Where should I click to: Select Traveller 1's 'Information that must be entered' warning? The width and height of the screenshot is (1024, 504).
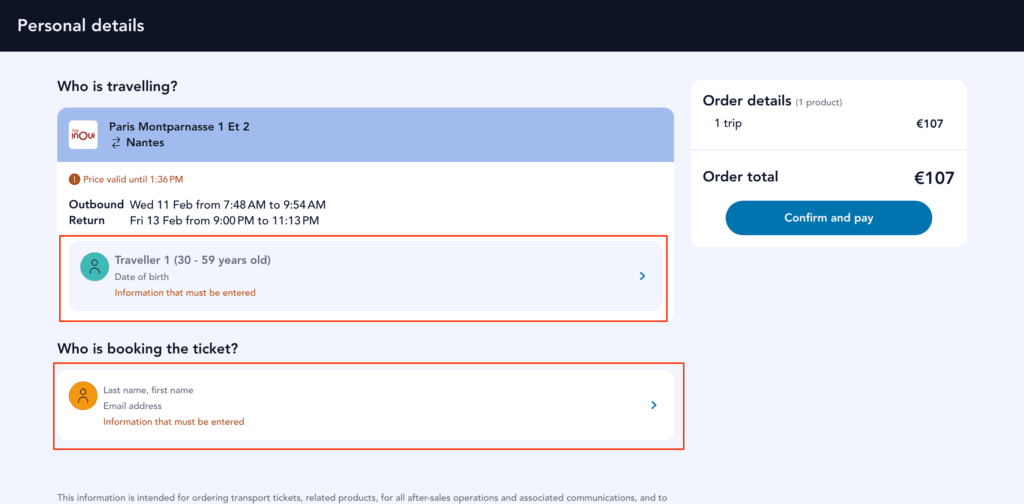[x=185, y=293]
